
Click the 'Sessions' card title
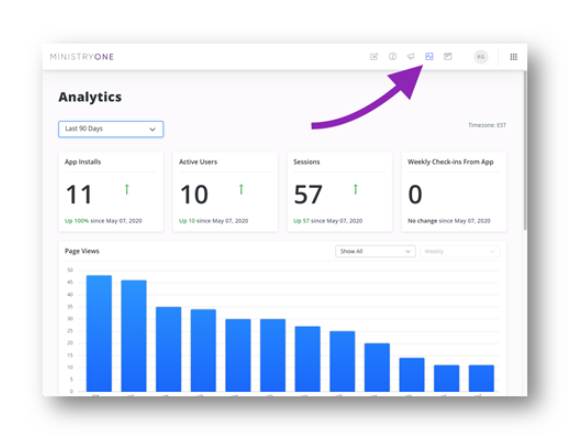[306, 162]
